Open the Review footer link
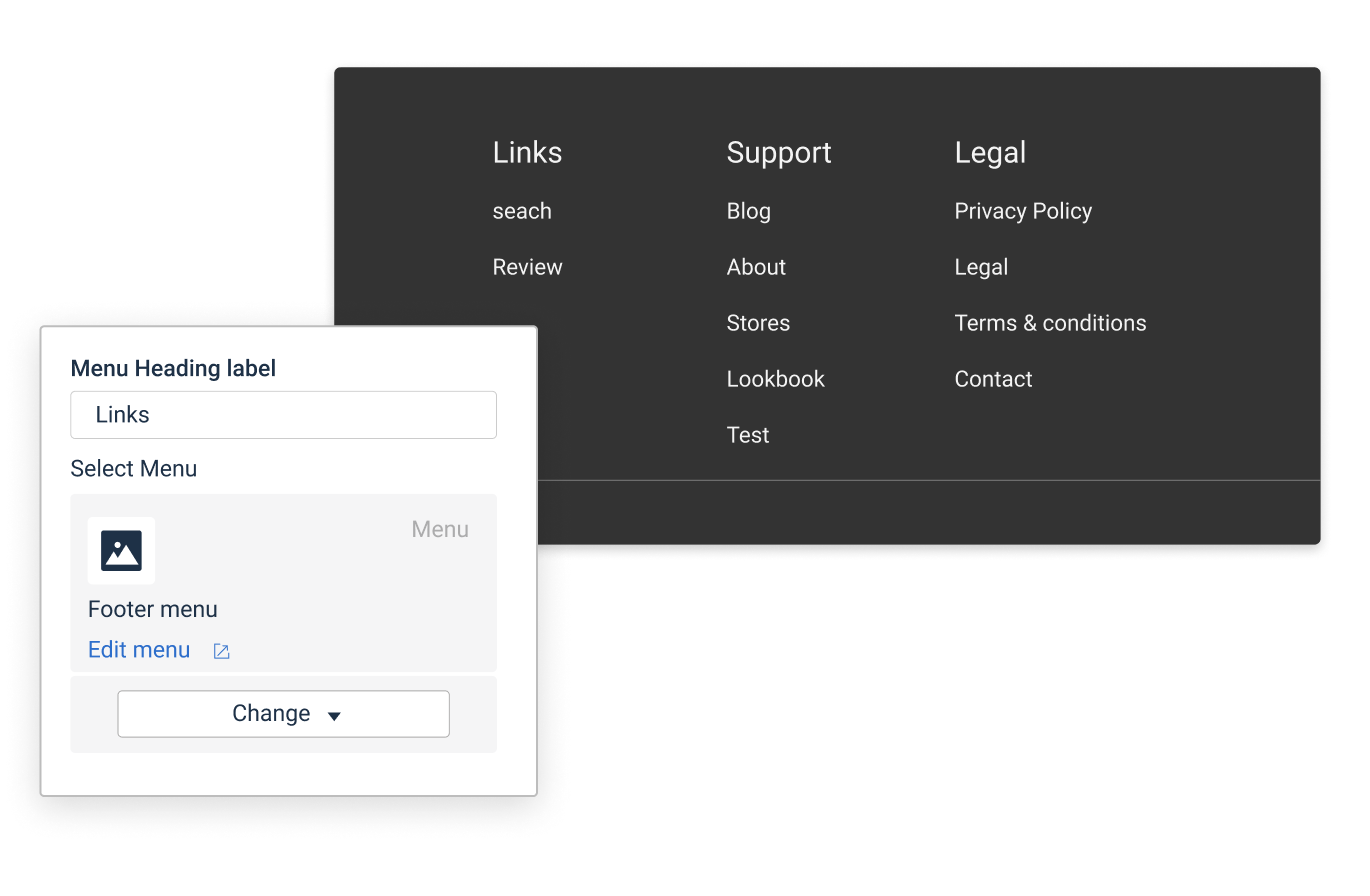1370x896 pixels. coord(527,267)
